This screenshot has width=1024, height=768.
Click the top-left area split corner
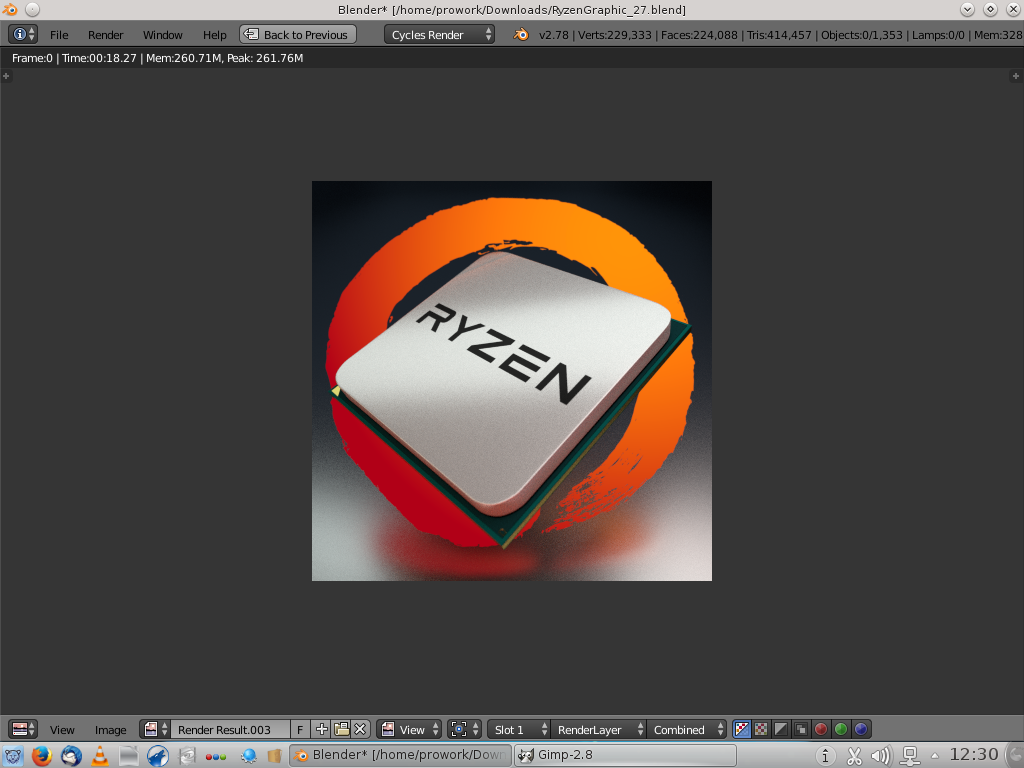(x=6, y=76)
